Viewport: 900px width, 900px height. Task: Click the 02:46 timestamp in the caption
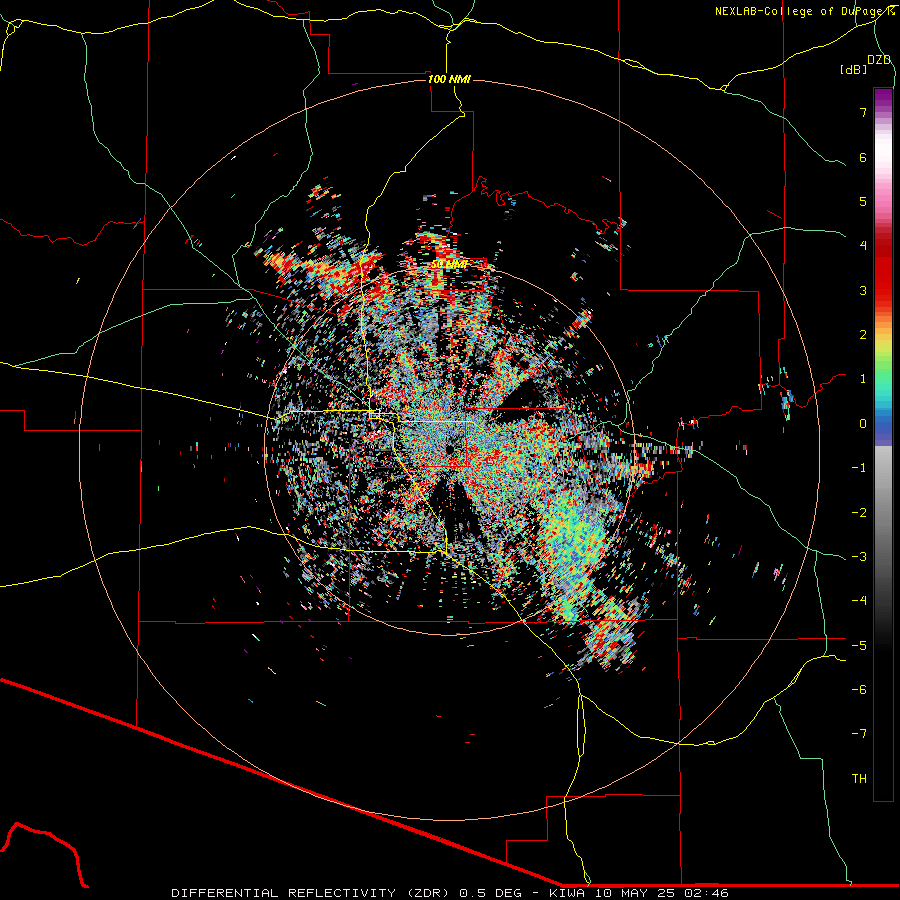(x=705, y=893)
